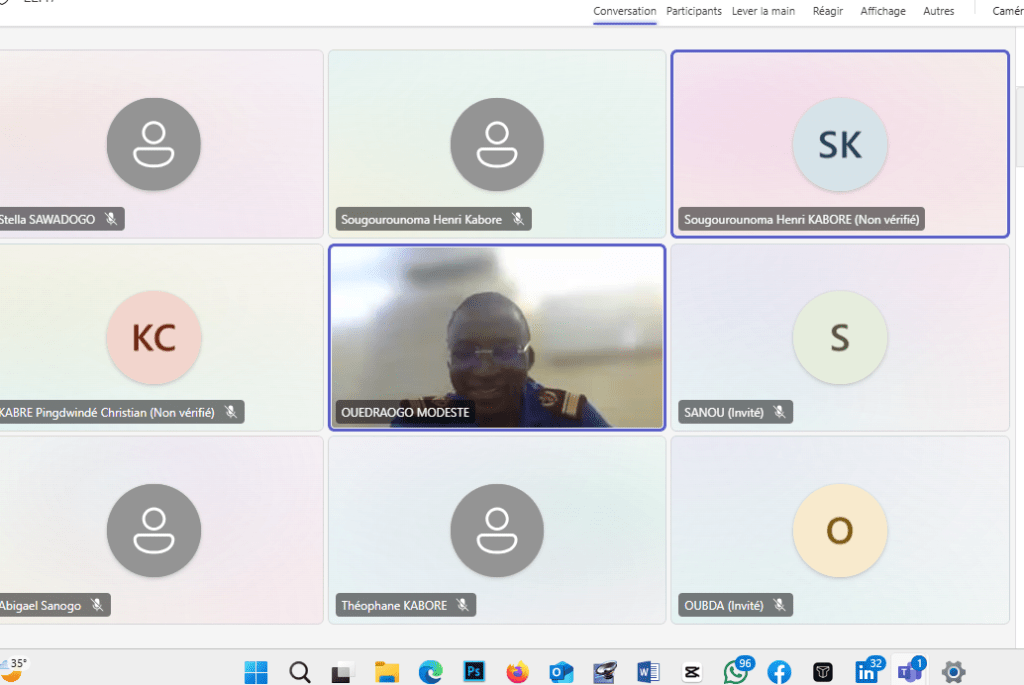Image resolution: width=1024 pixels, height=685 pixels.
Task: Click Abigael Sanogo's placeholder avatar
Action: tap(154, 530)
